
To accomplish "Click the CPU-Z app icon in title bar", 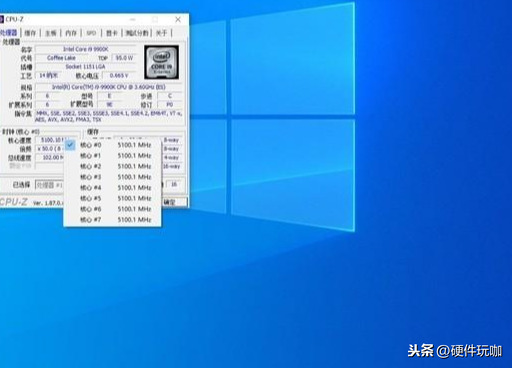I will tap(1, 19).
